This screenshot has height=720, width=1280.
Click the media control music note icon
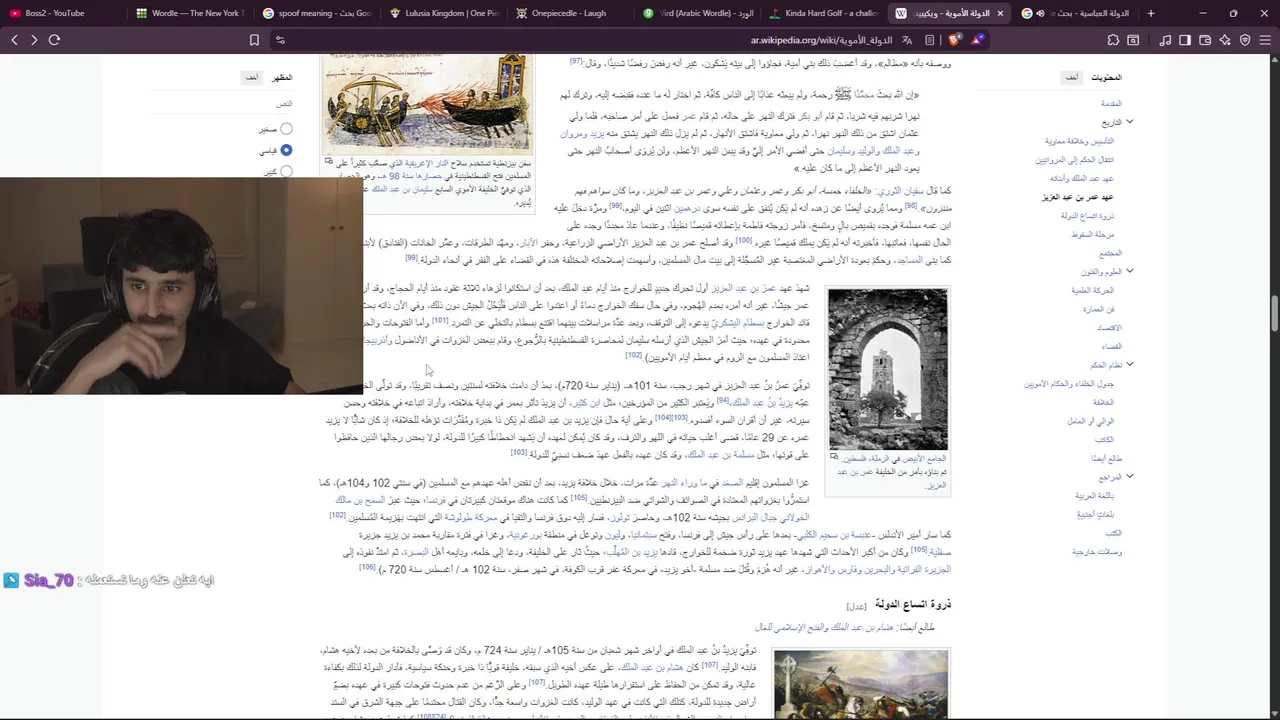click(1165, 40)
